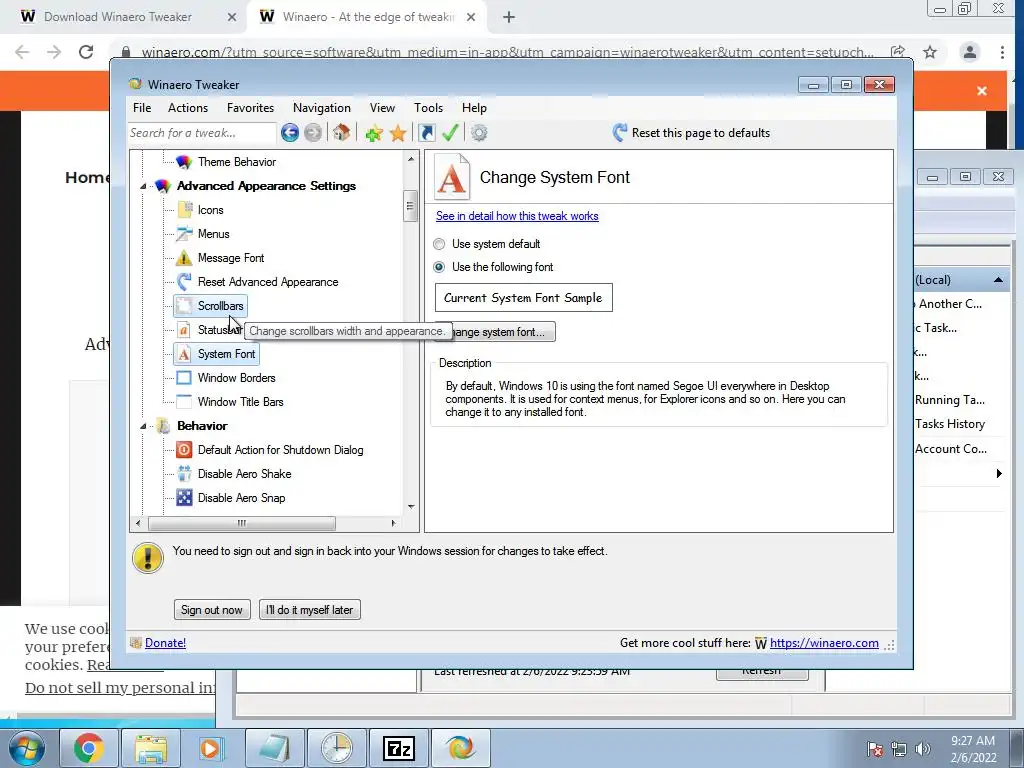Open Chrome profile avatar icon

pos(970,52)
